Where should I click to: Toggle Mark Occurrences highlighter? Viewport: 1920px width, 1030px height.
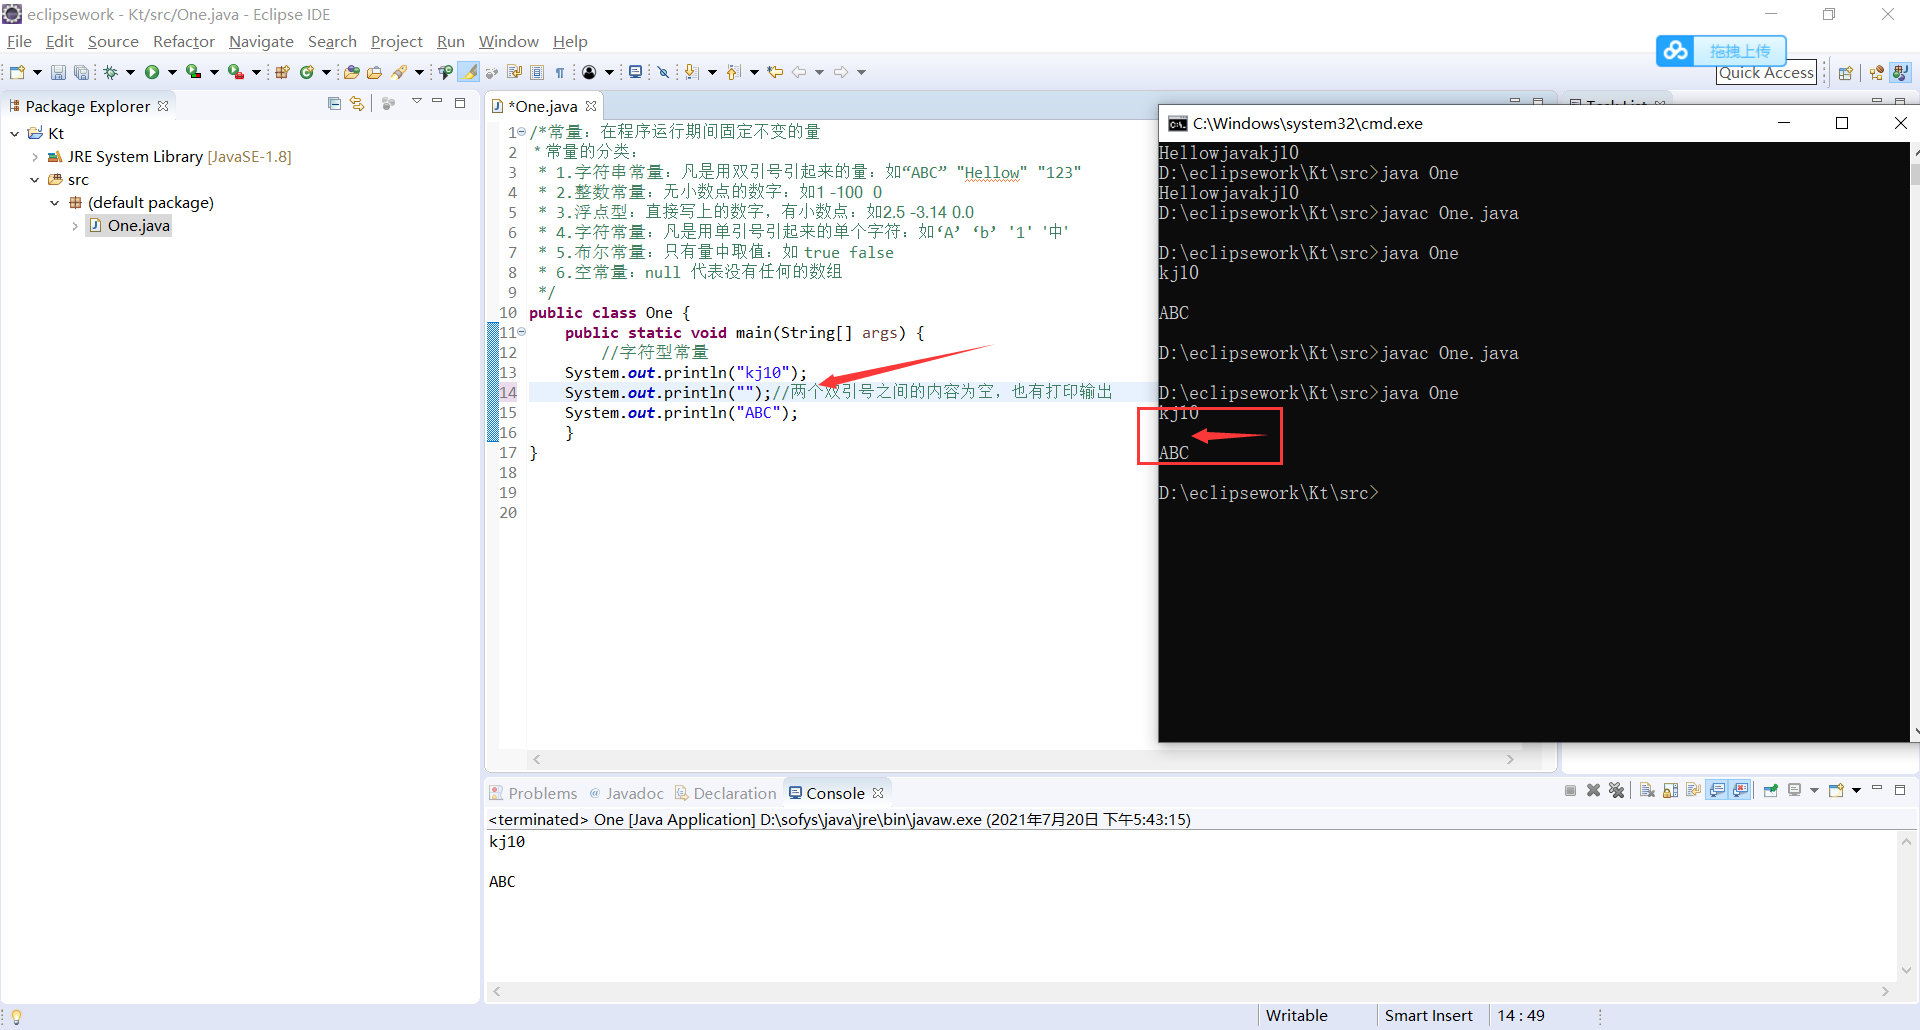[468, 72]
